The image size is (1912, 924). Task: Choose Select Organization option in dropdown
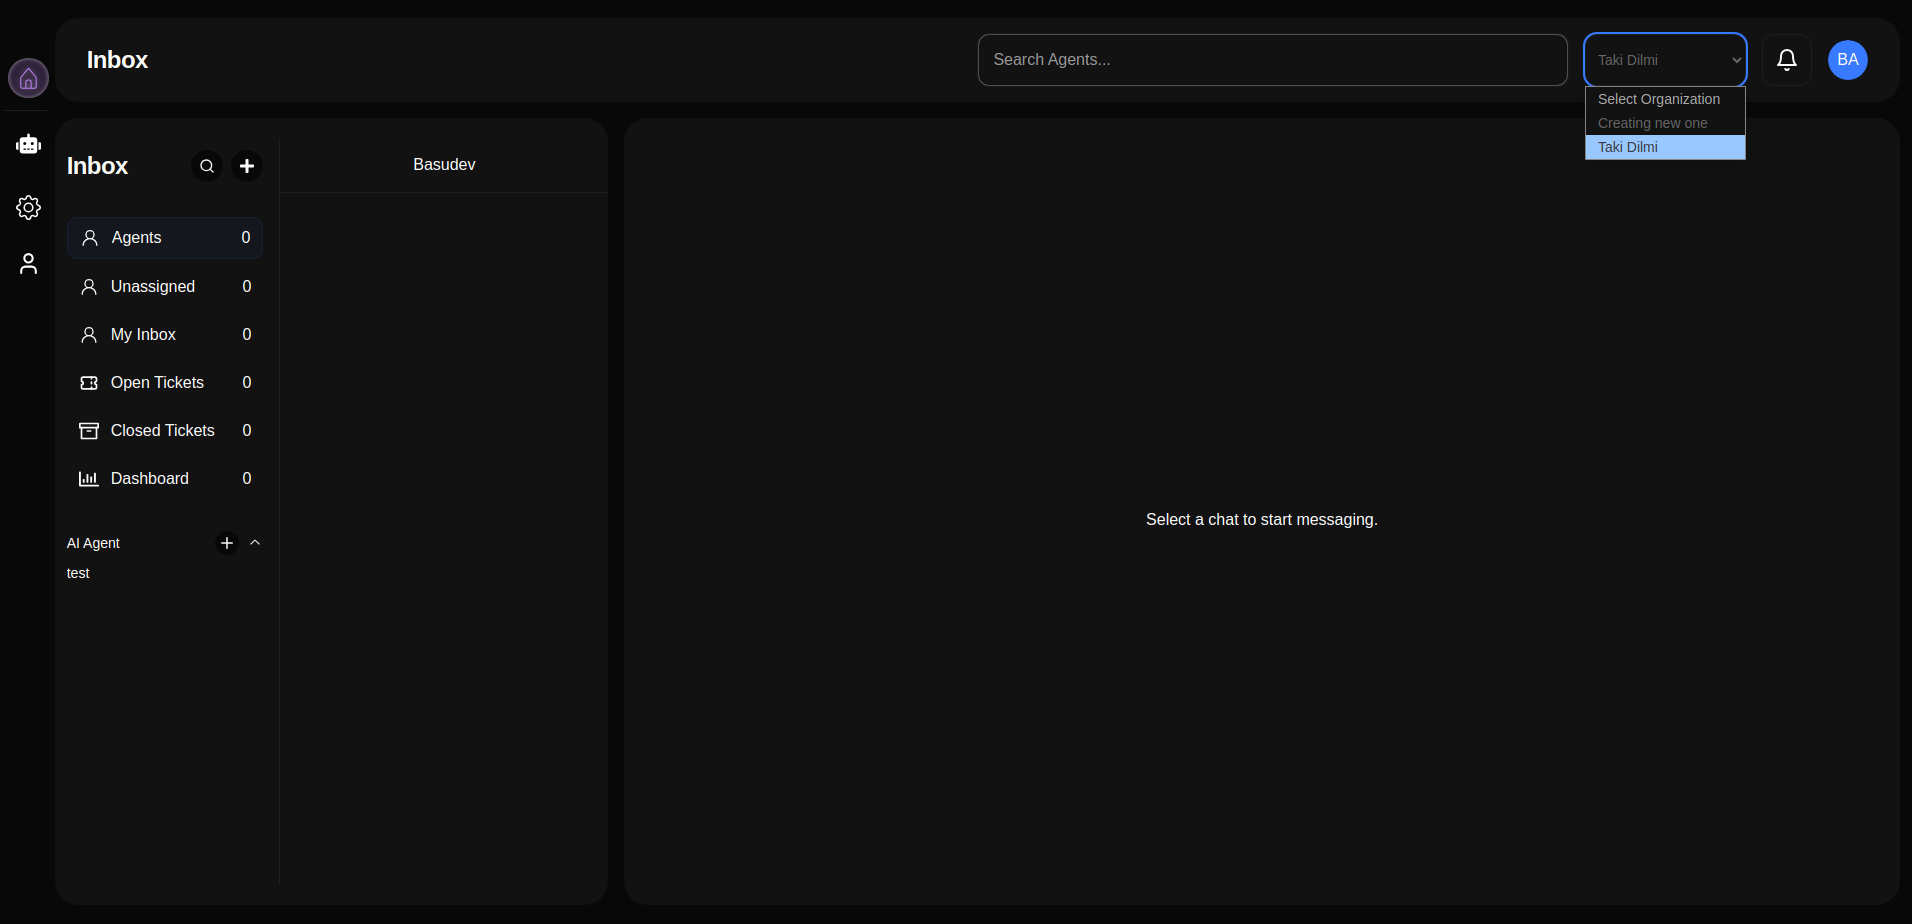click(x=1658, y=99)
